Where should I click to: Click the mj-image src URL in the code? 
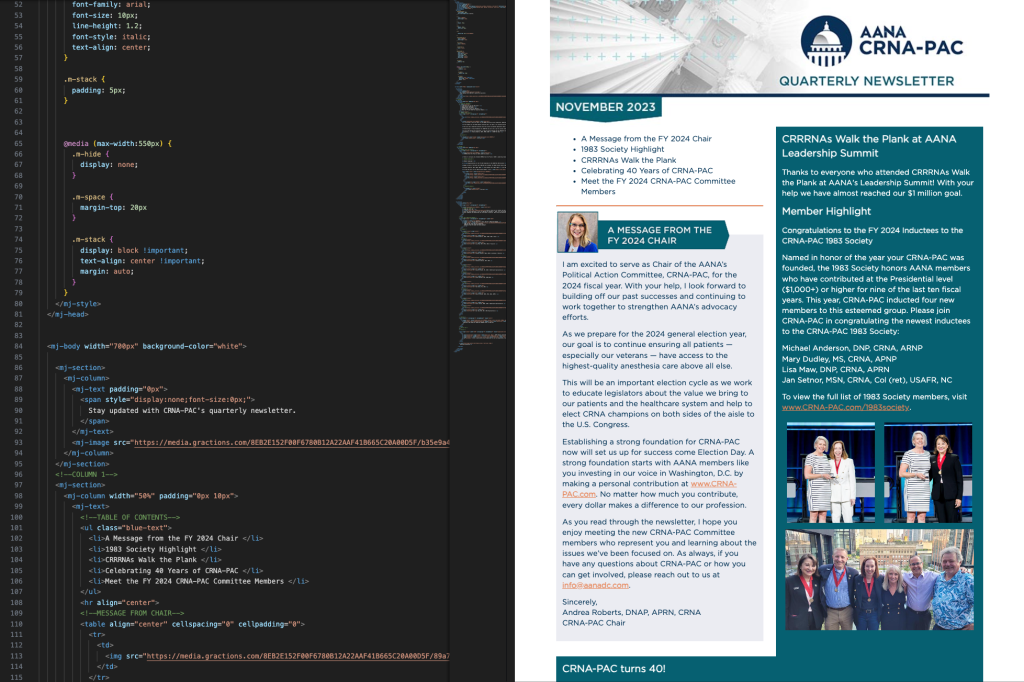[x=291, y=443]
